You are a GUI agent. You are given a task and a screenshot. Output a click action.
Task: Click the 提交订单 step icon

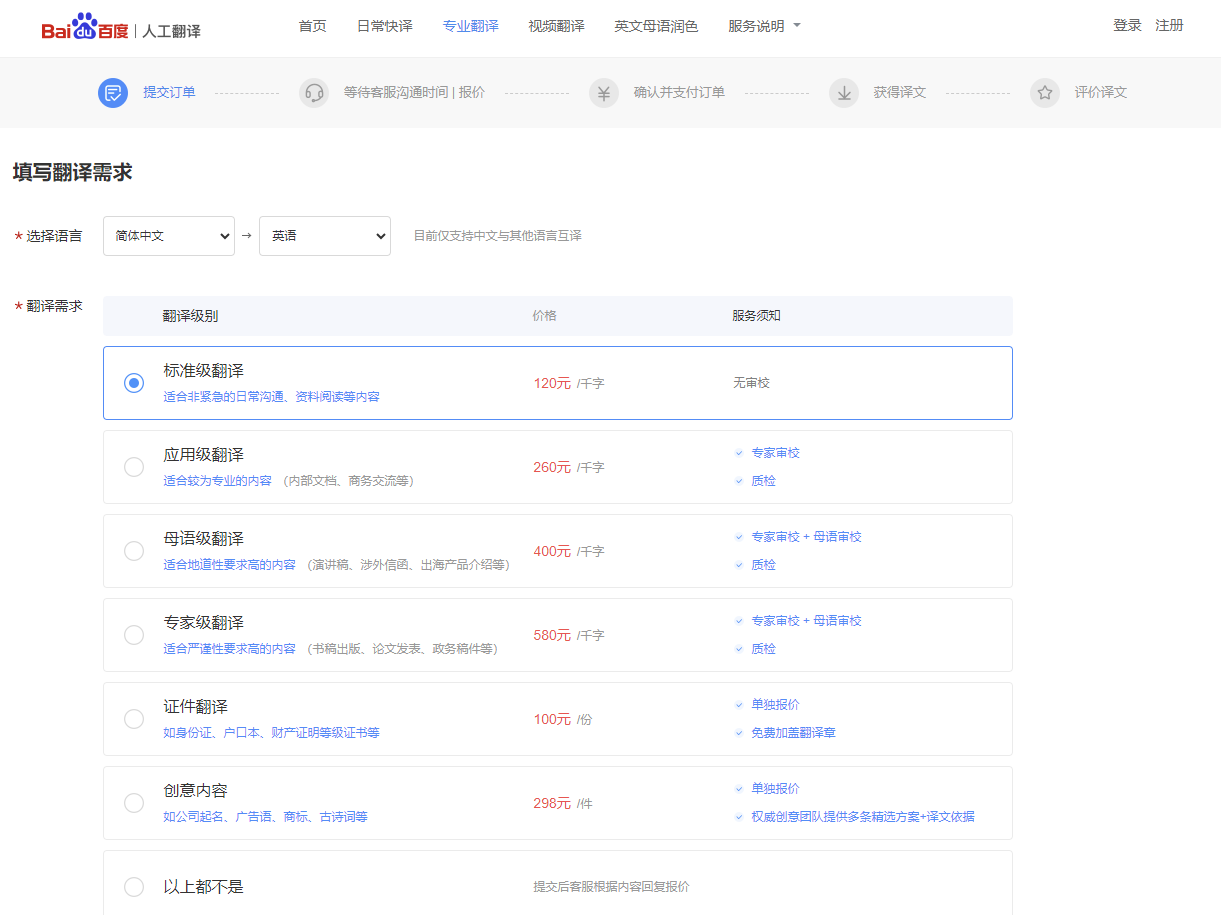(113, 93)
